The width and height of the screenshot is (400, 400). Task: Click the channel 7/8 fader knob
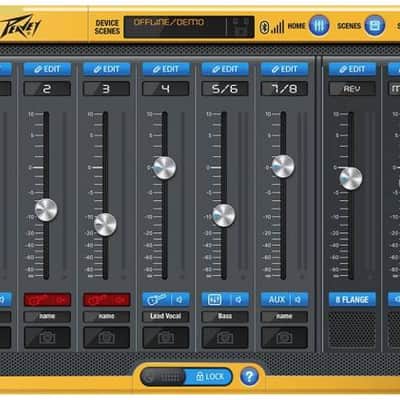pyautogui.click(x=283, y=166)
